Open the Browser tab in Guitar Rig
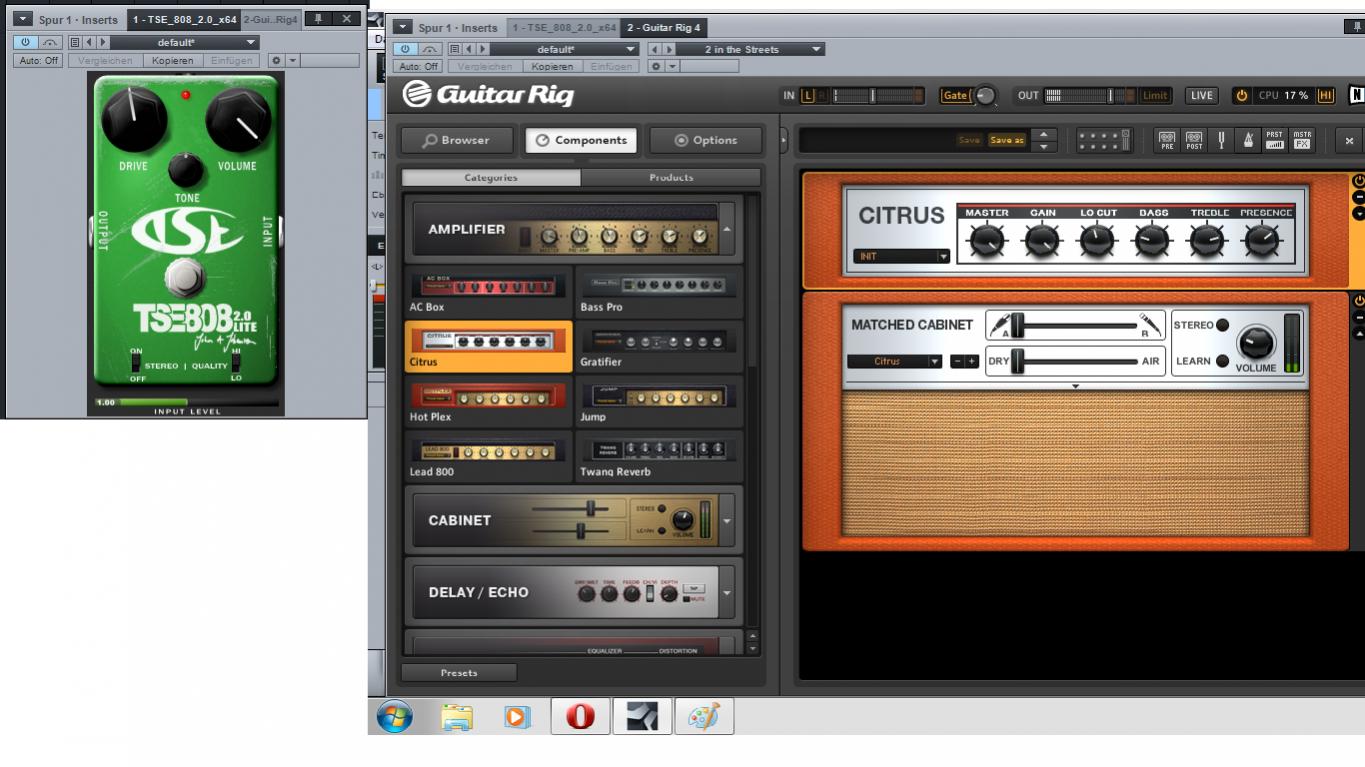Screen dimensions: 1365x767 pyautogui.click(x=457, y=140)
